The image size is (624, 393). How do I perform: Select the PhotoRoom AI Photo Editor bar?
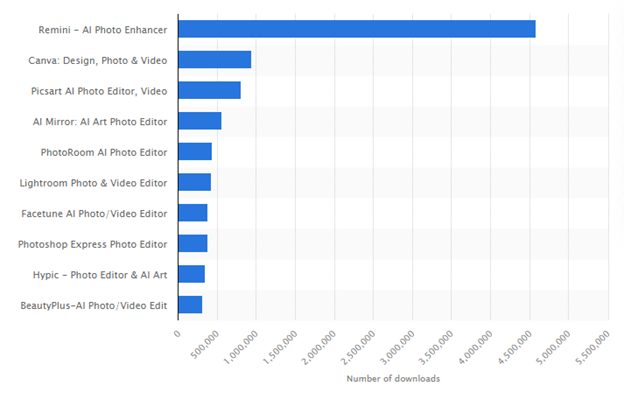(195, 152)
